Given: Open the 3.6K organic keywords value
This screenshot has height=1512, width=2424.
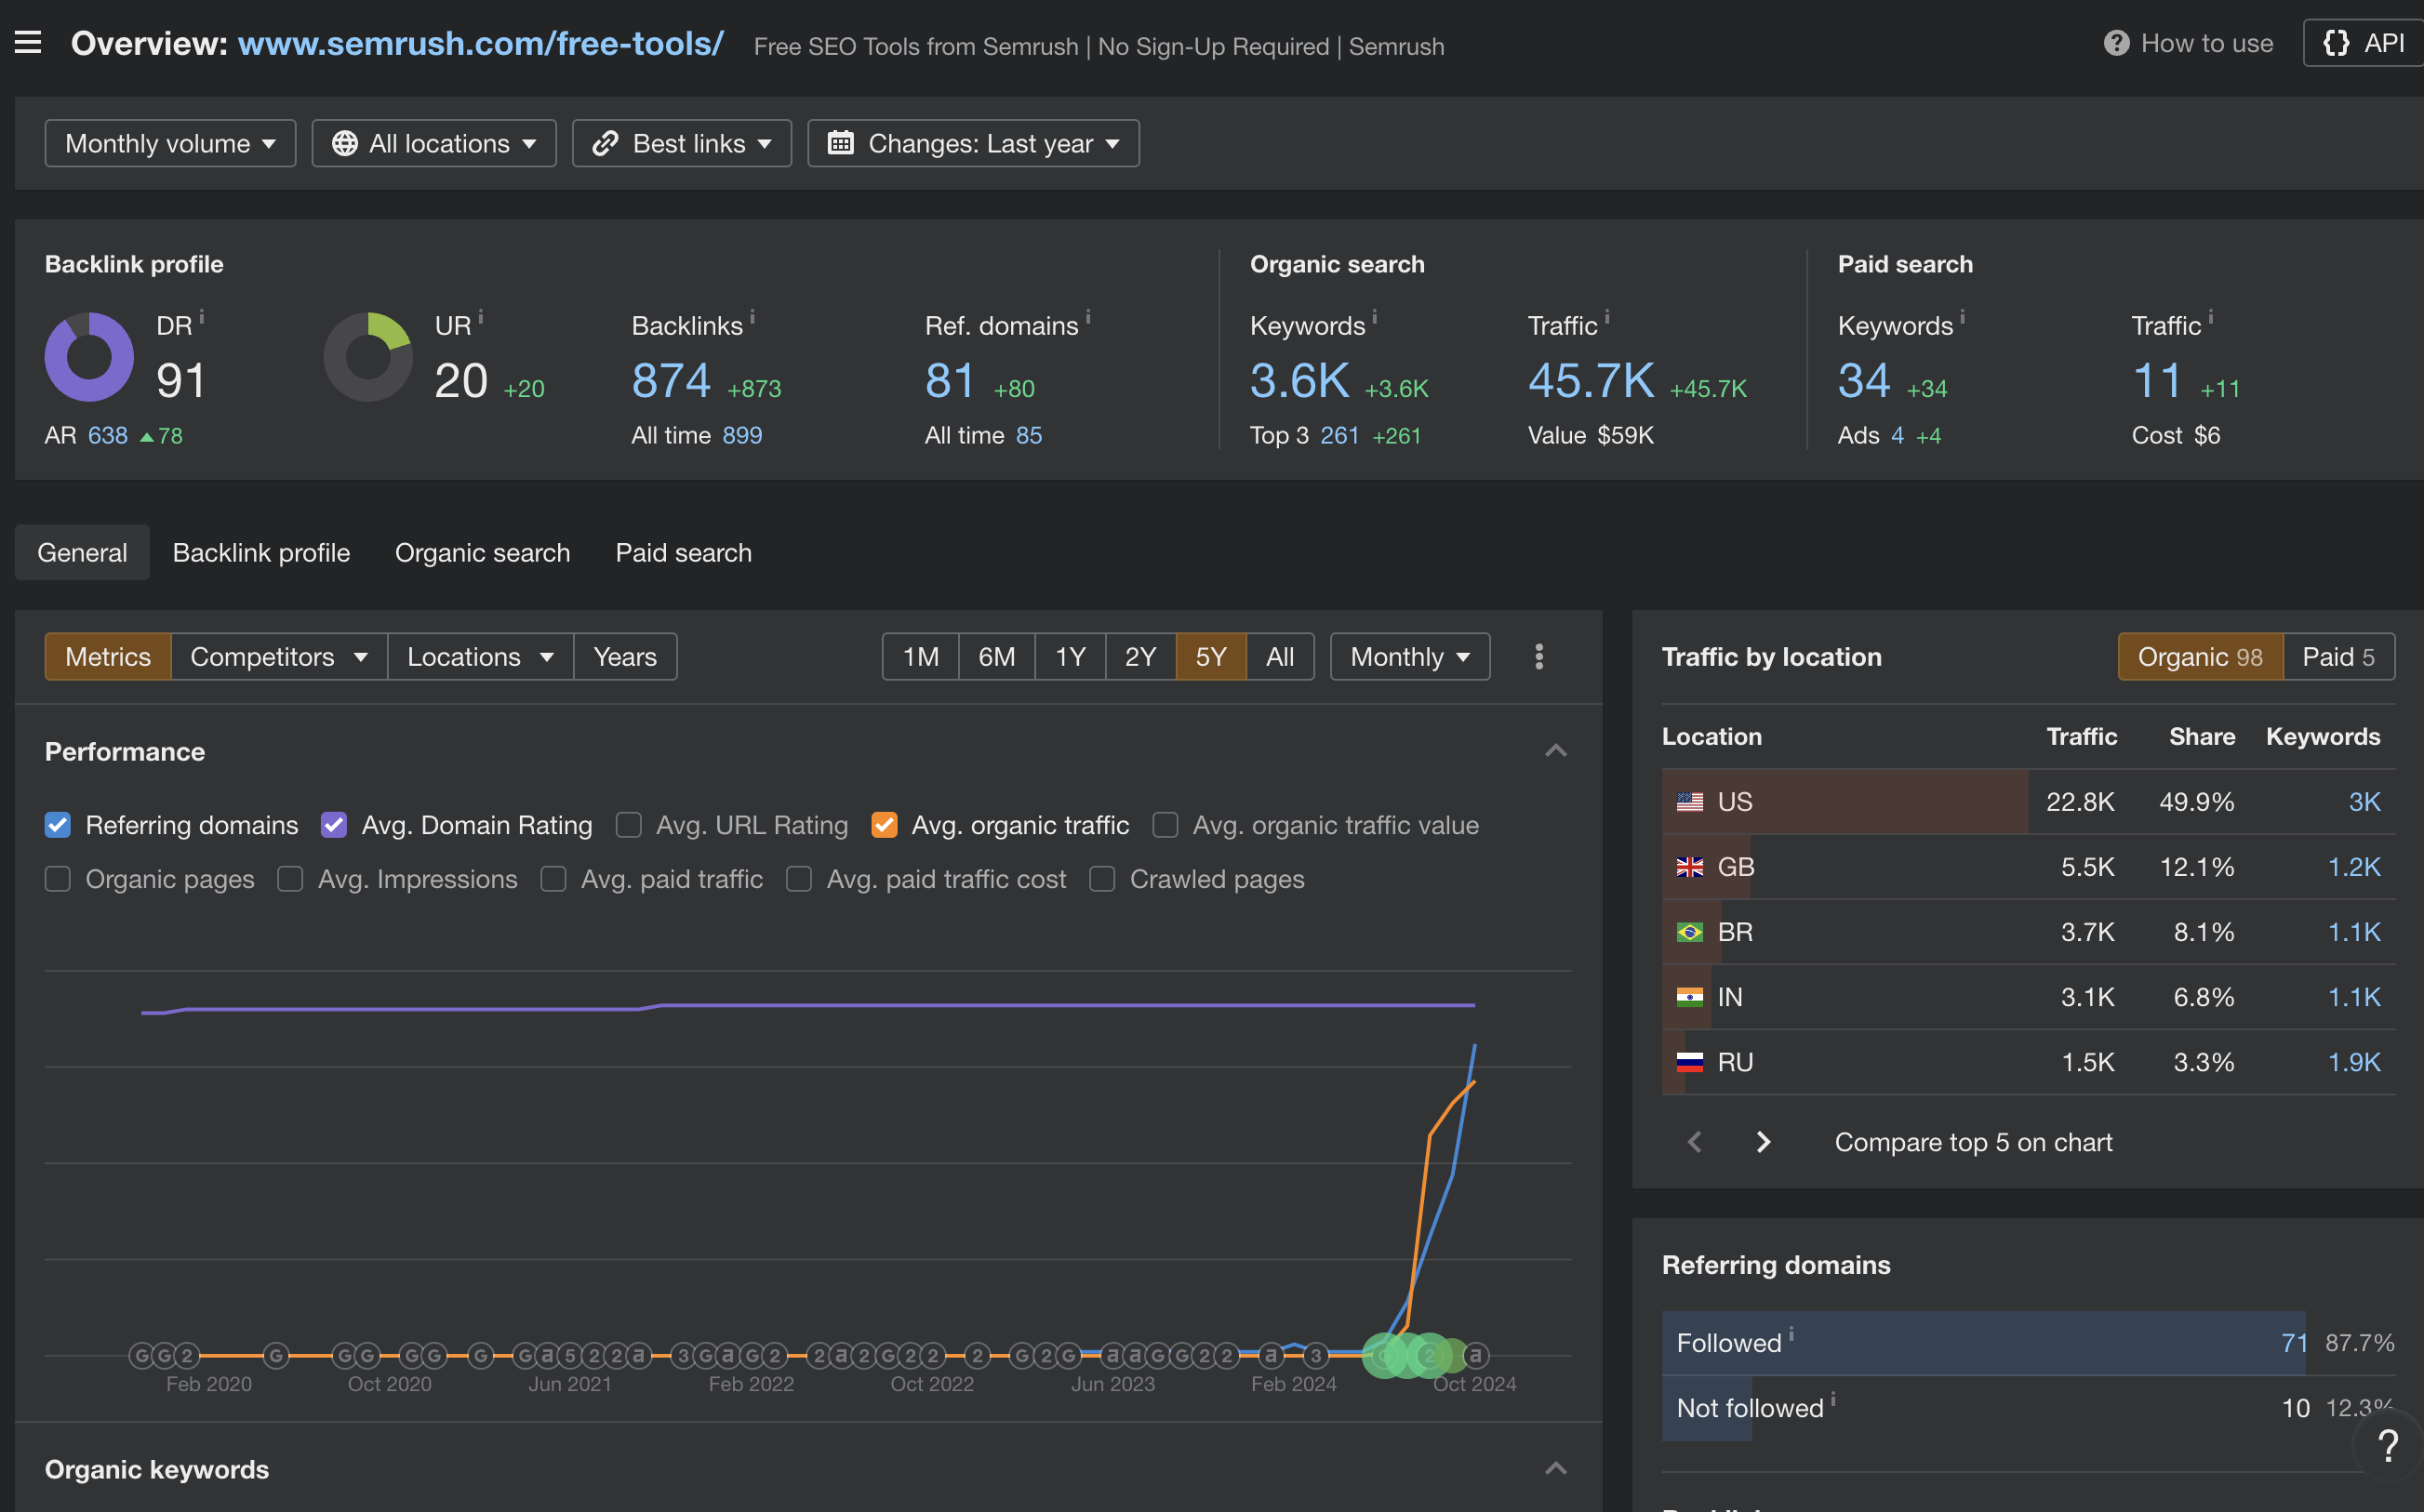Looking at the screenshot, I should (1300, 381).
